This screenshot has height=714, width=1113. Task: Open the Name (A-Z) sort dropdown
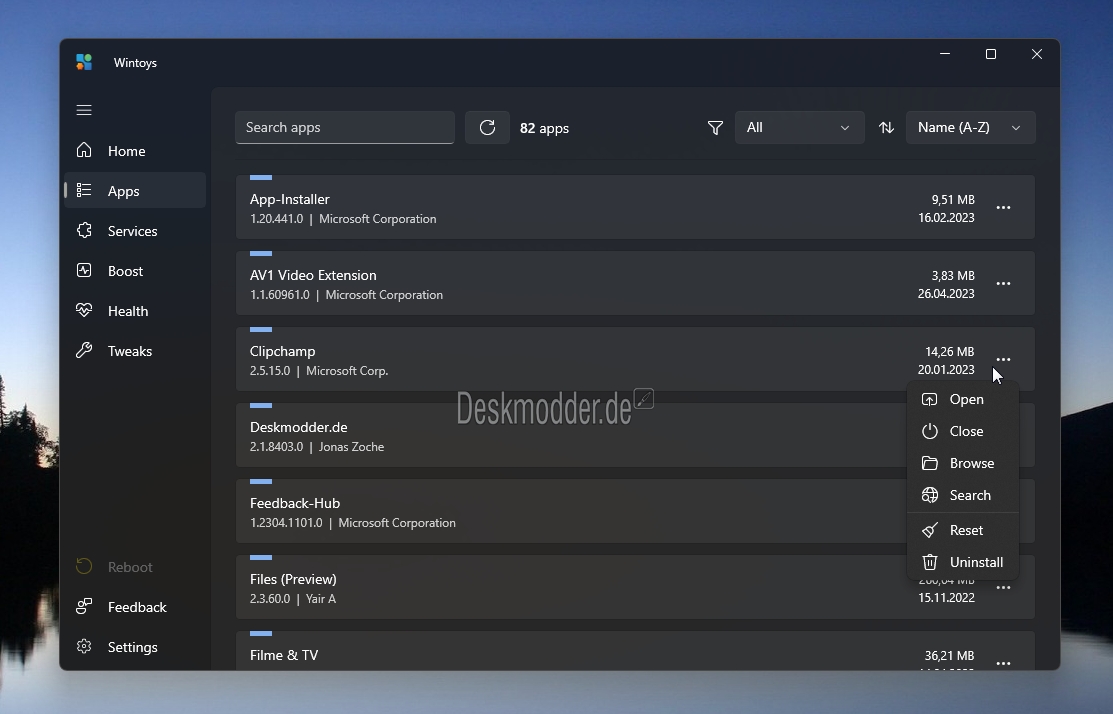point(970,128)
